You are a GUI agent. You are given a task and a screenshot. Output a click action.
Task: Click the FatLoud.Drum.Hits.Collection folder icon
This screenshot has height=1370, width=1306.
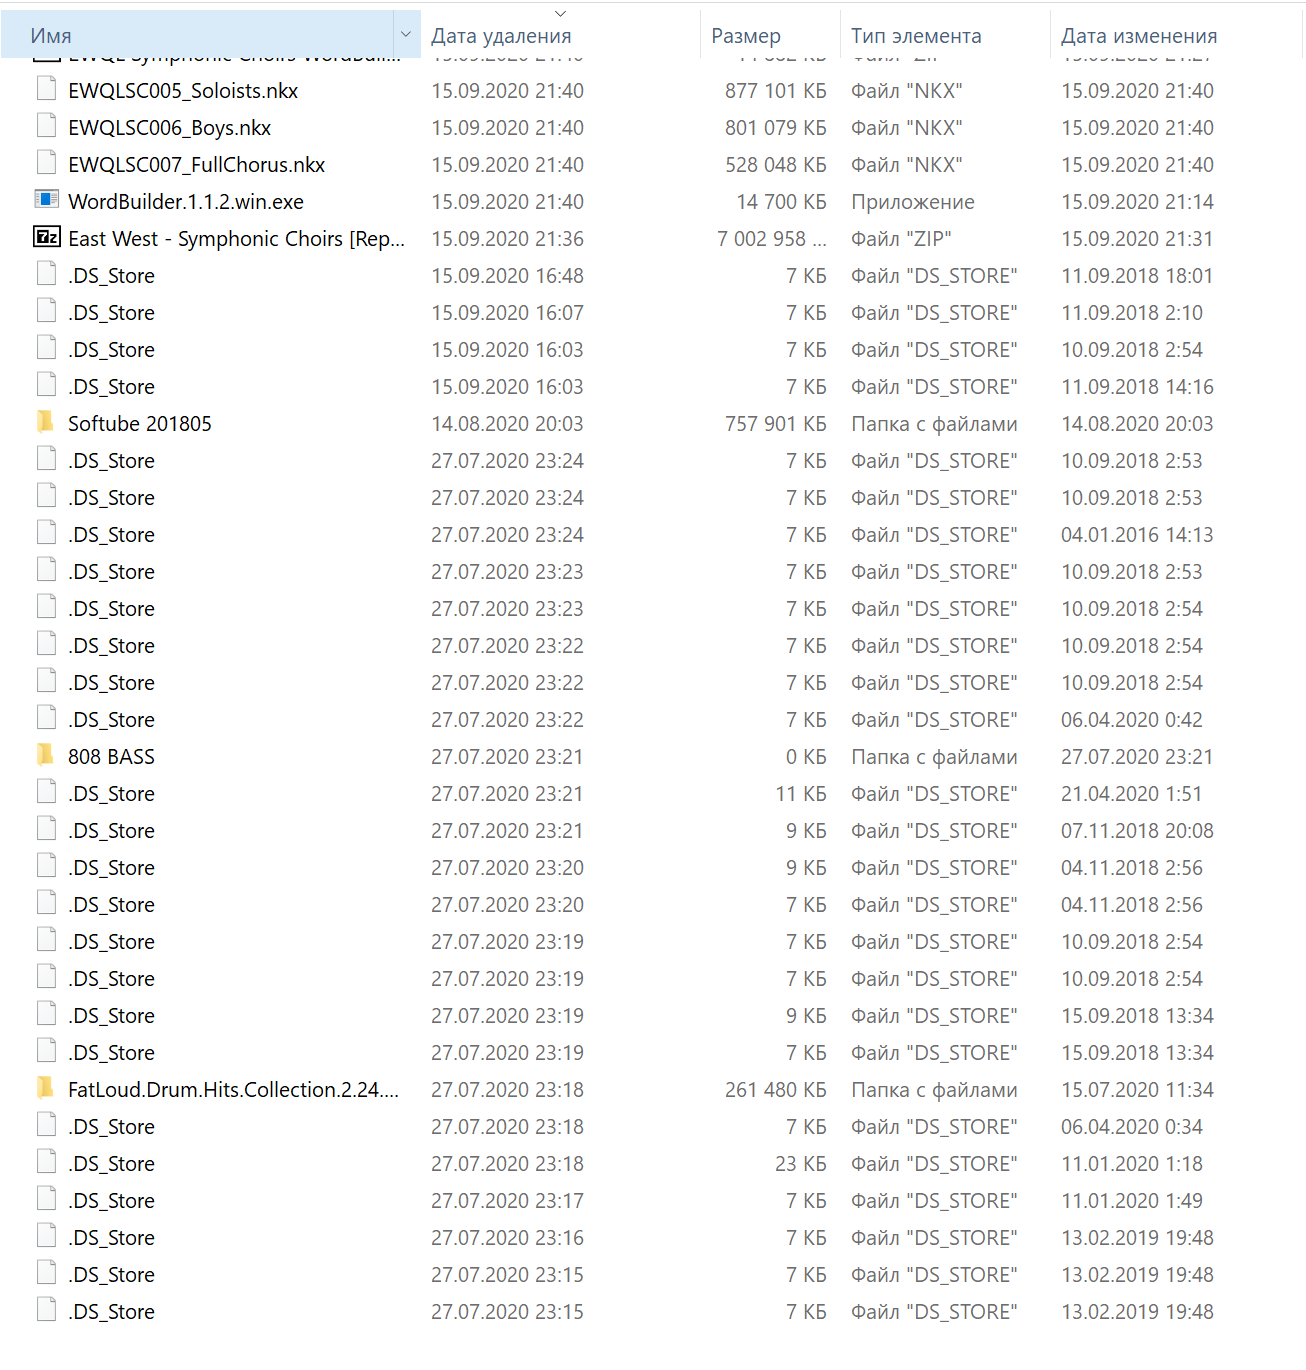(x=45, y=1088)
